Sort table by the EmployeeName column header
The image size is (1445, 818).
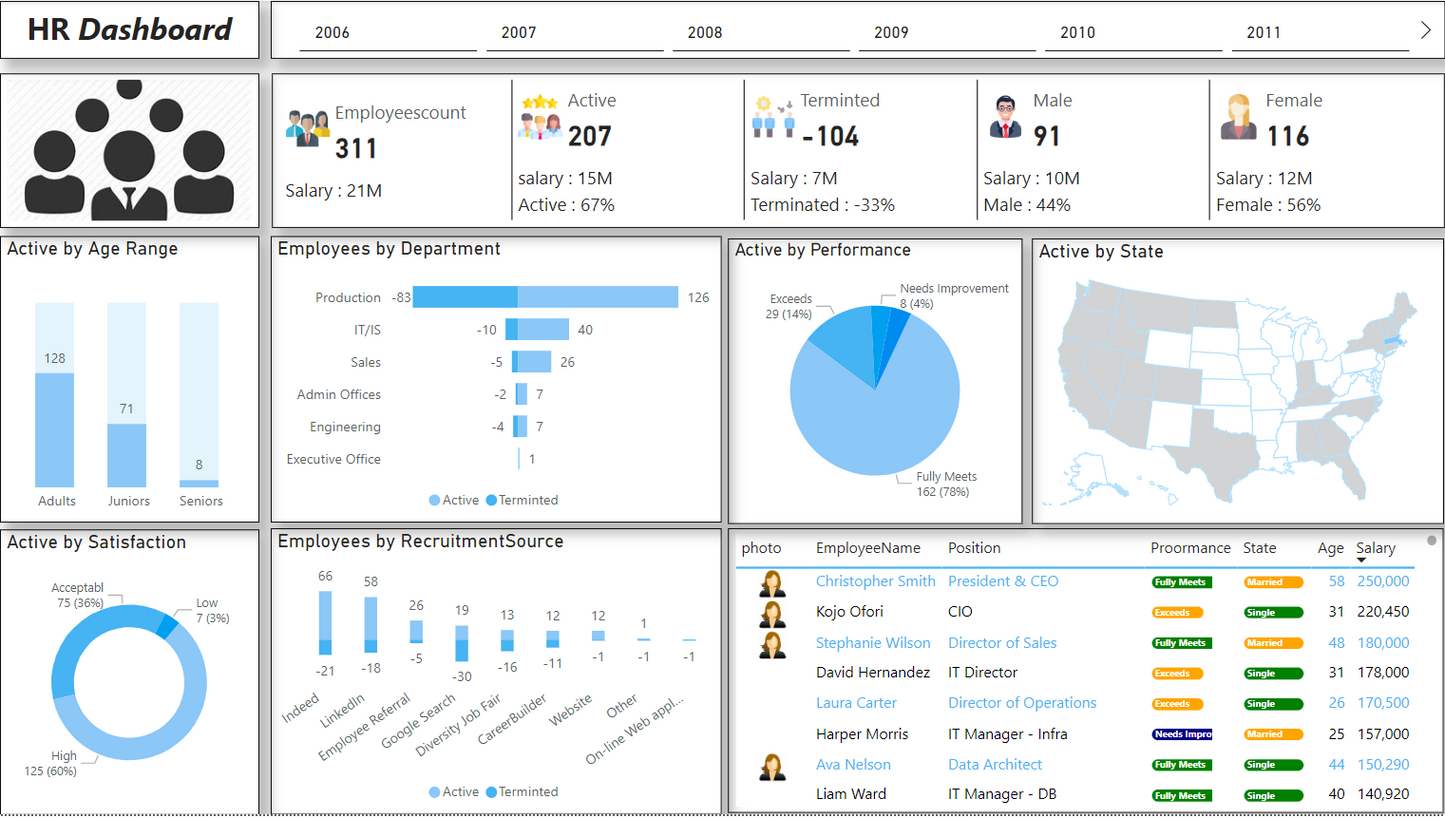867,548
